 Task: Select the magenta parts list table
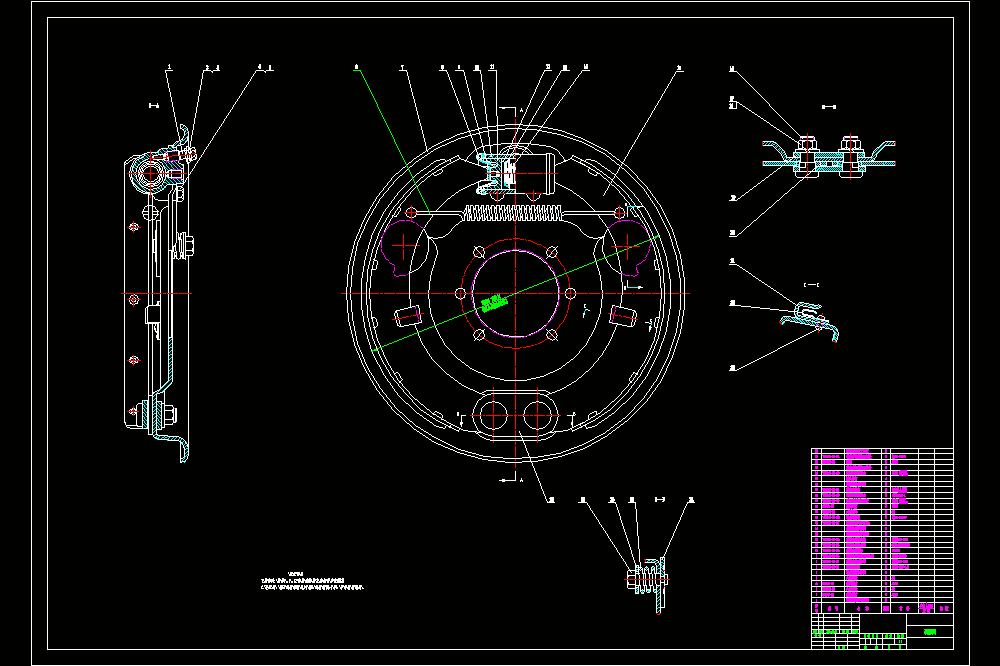pos(882,526)
